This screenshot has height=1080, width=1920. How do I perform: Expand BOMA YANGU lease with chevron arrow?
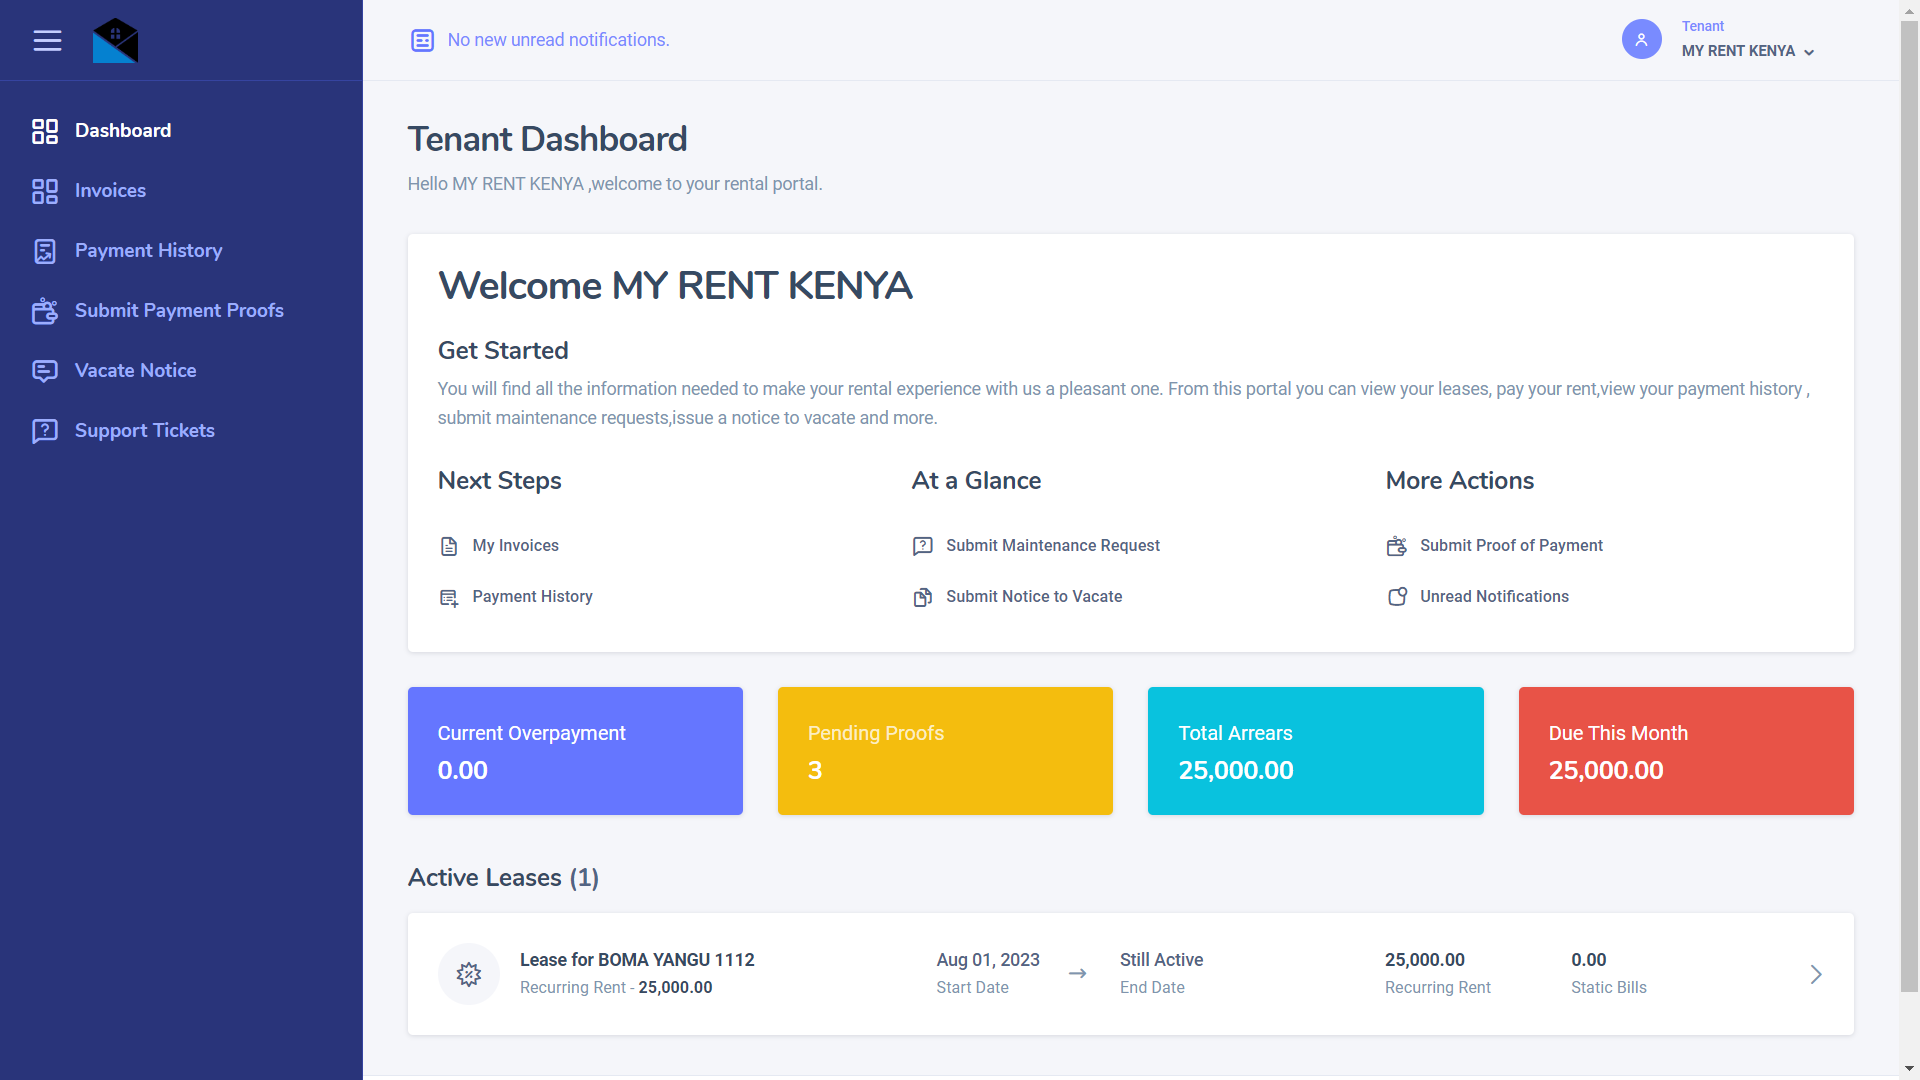coord(1816,974)
